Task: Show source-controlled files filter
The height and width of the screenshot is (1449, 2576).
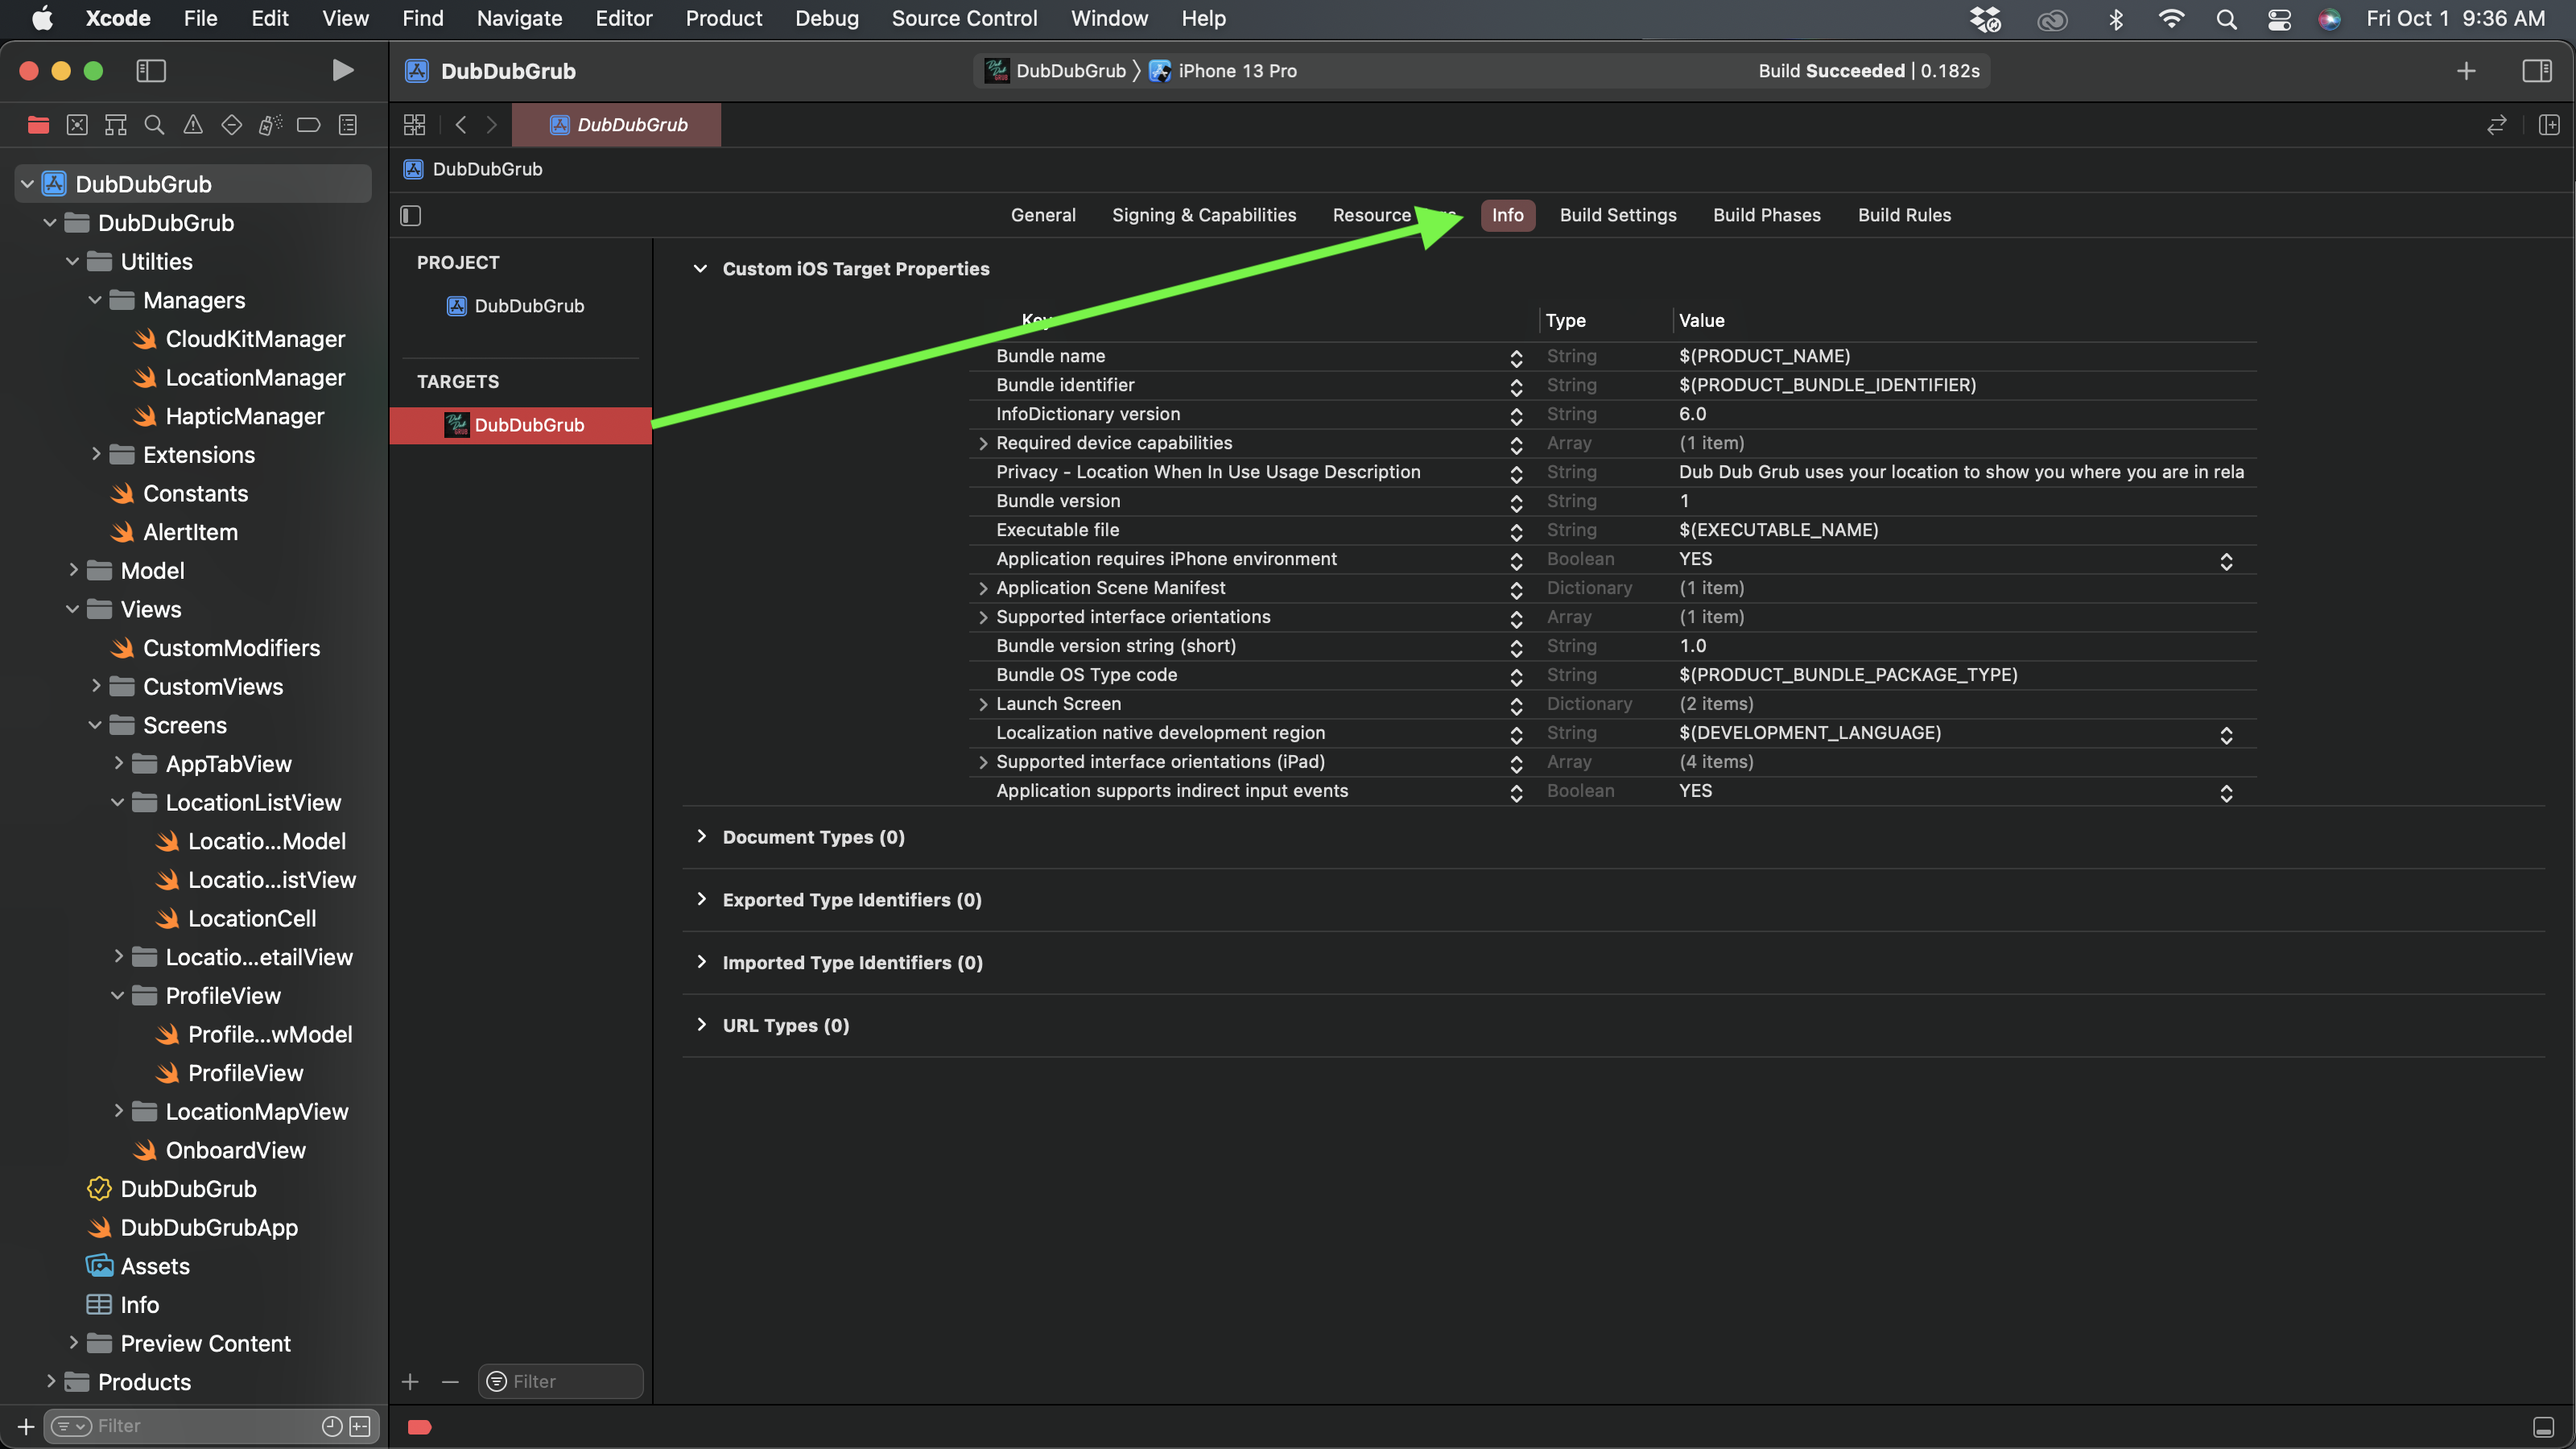Action: 360,1426
